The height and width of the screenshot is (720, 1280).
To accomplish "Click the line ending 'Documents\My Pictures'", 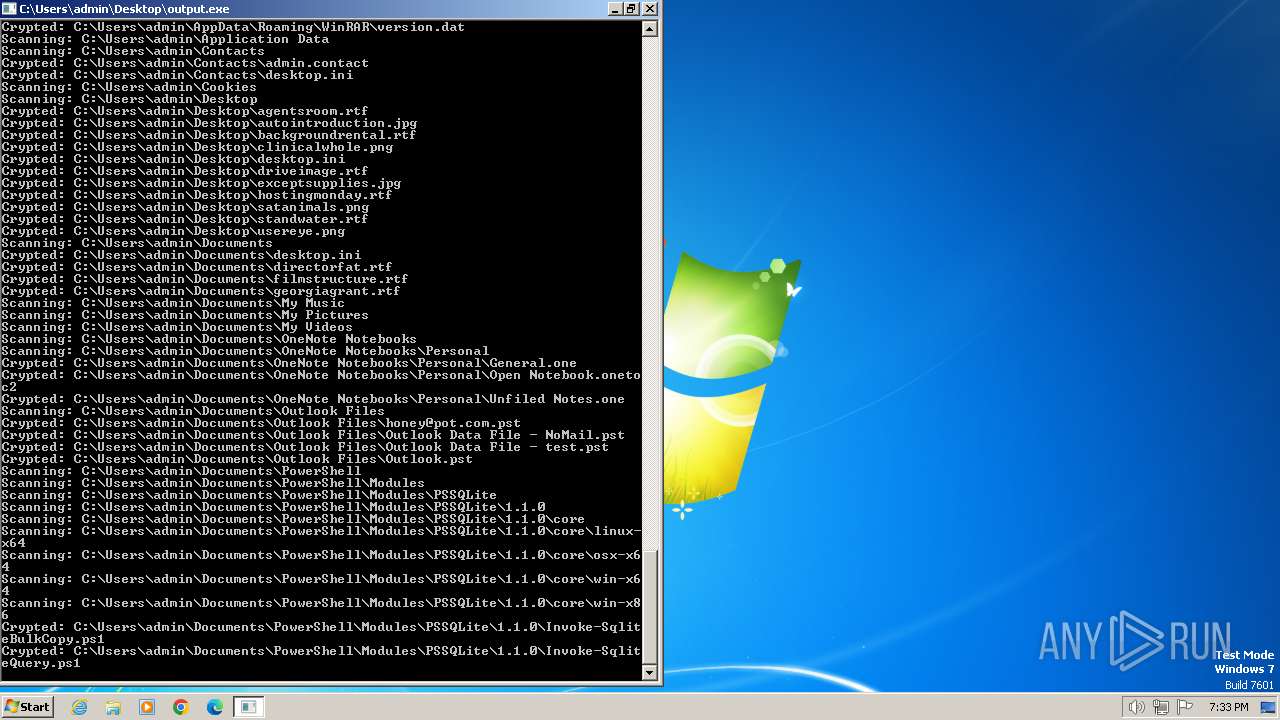I will click(x=185, y=315).
